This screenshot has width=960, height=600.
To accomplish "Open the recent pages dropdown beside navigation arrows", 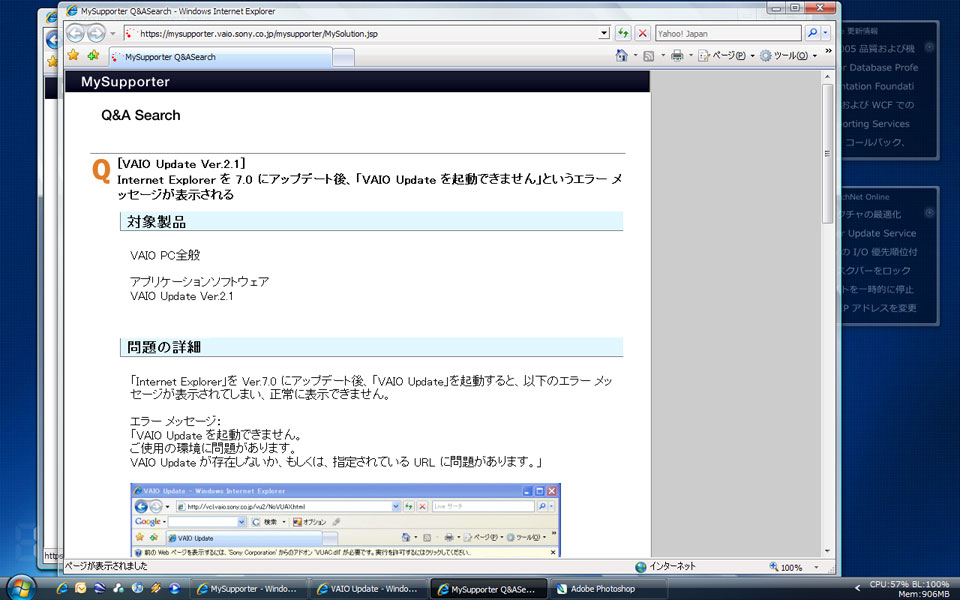I will [x=113, y=34].
